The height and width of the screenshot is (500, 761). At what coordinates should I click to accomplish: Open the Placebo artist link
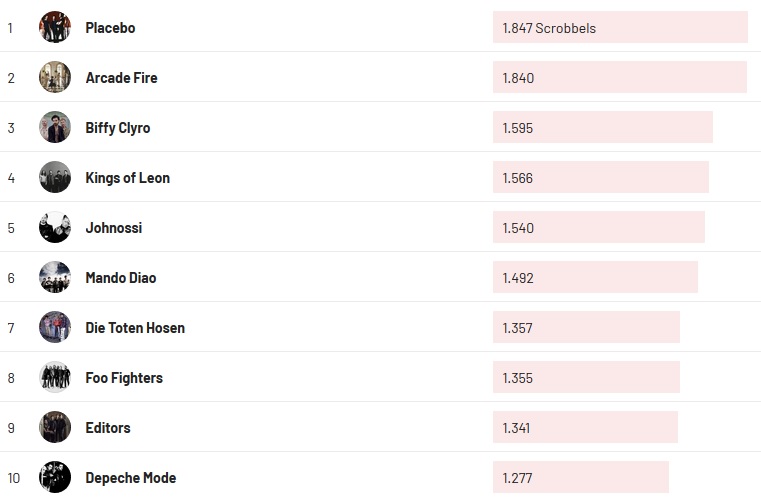tap(110, 28)
